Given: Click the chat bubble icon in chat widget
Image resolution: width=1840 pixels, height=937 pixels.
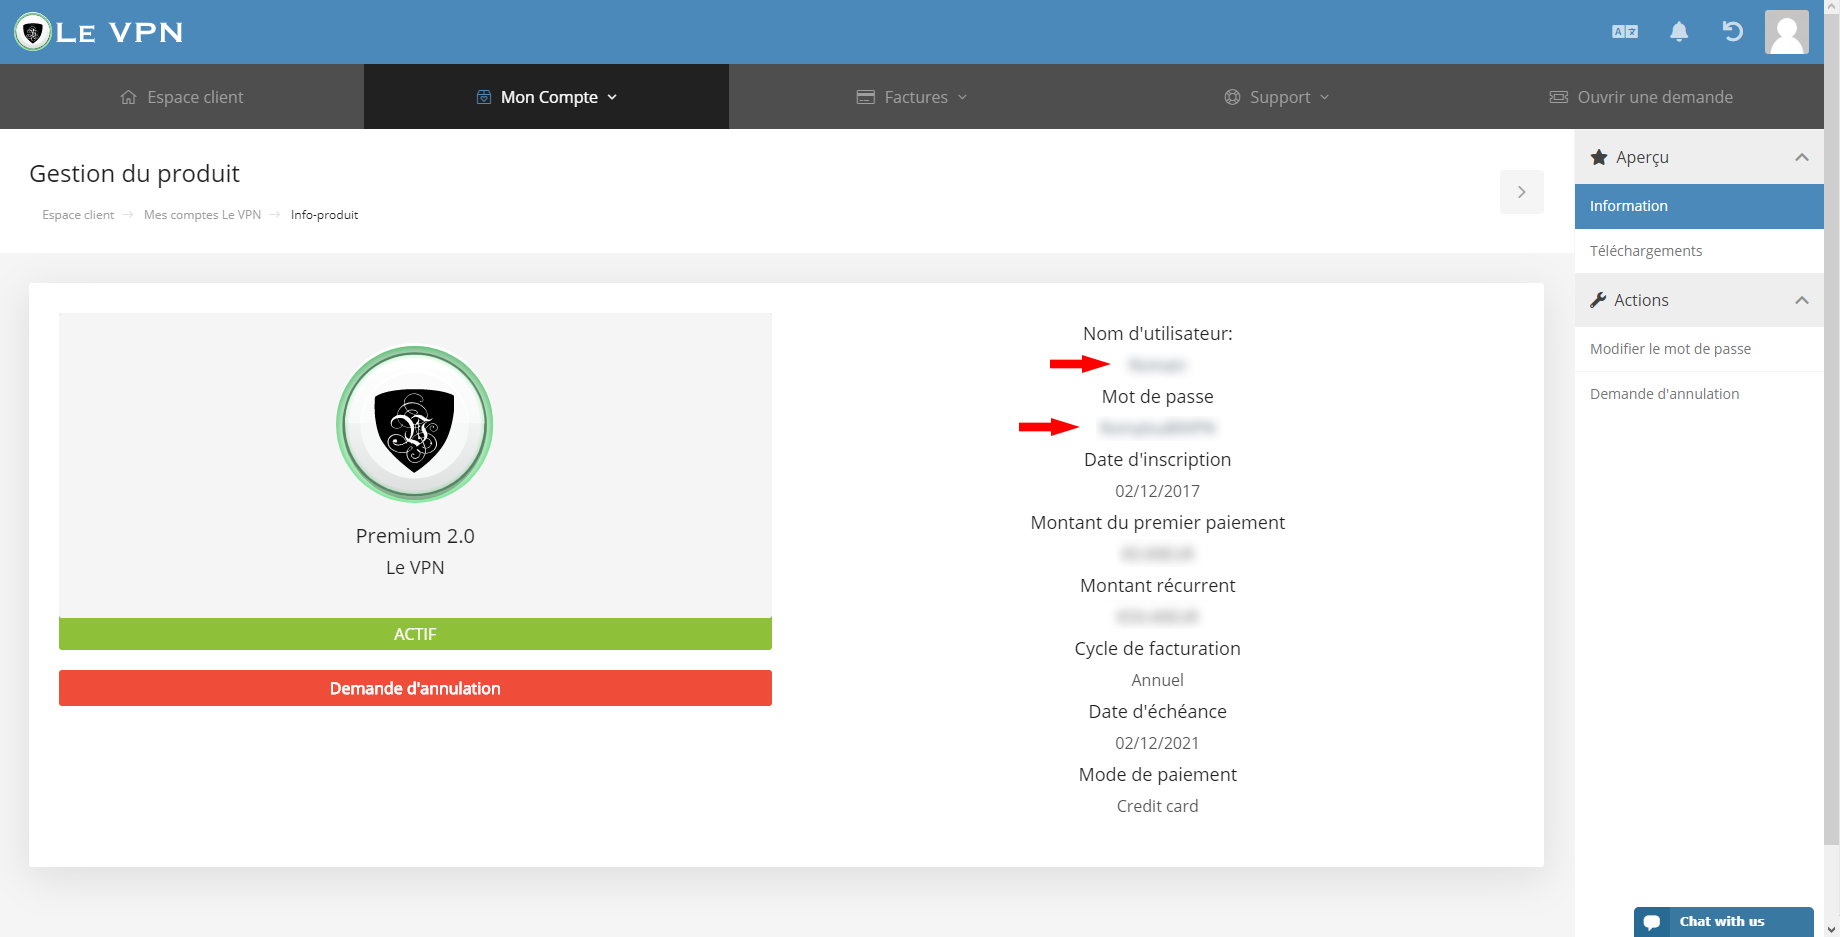Looking at the screenshot, I should pyautogui.click(x=1652, y=922).
